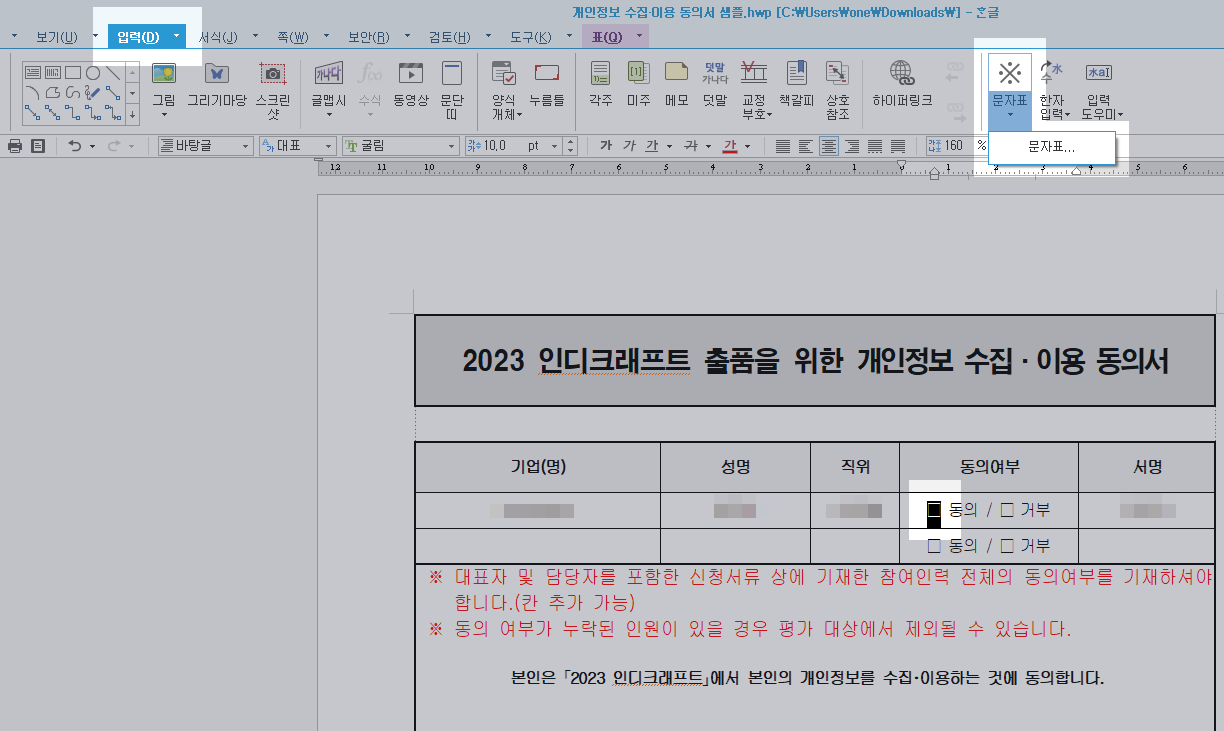
Task: Change font color with red 가 button
Action: tap(730, 146)
